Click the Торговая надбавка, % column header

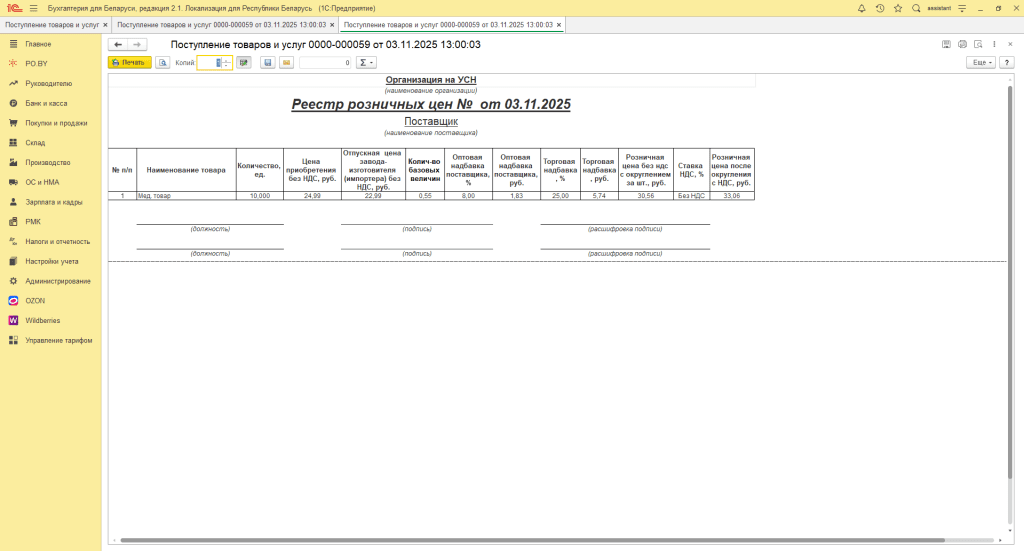(x=560, y=170)
